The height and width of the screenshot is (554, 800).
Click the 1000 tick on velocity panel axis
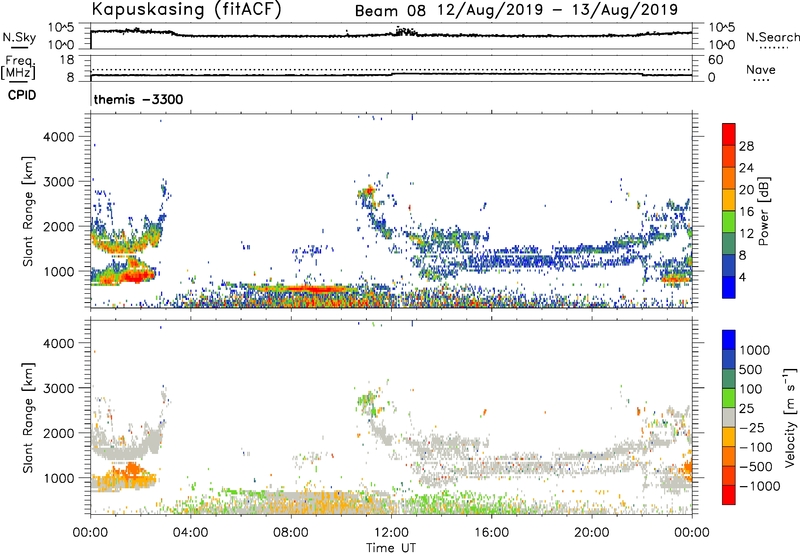59,478
